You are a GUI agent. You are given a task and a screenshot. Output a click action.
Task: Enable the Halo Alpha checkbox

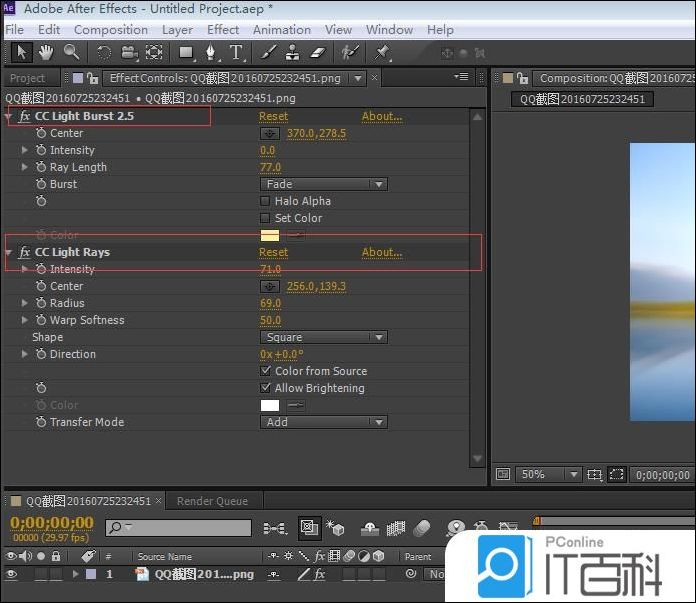point(265,201)
